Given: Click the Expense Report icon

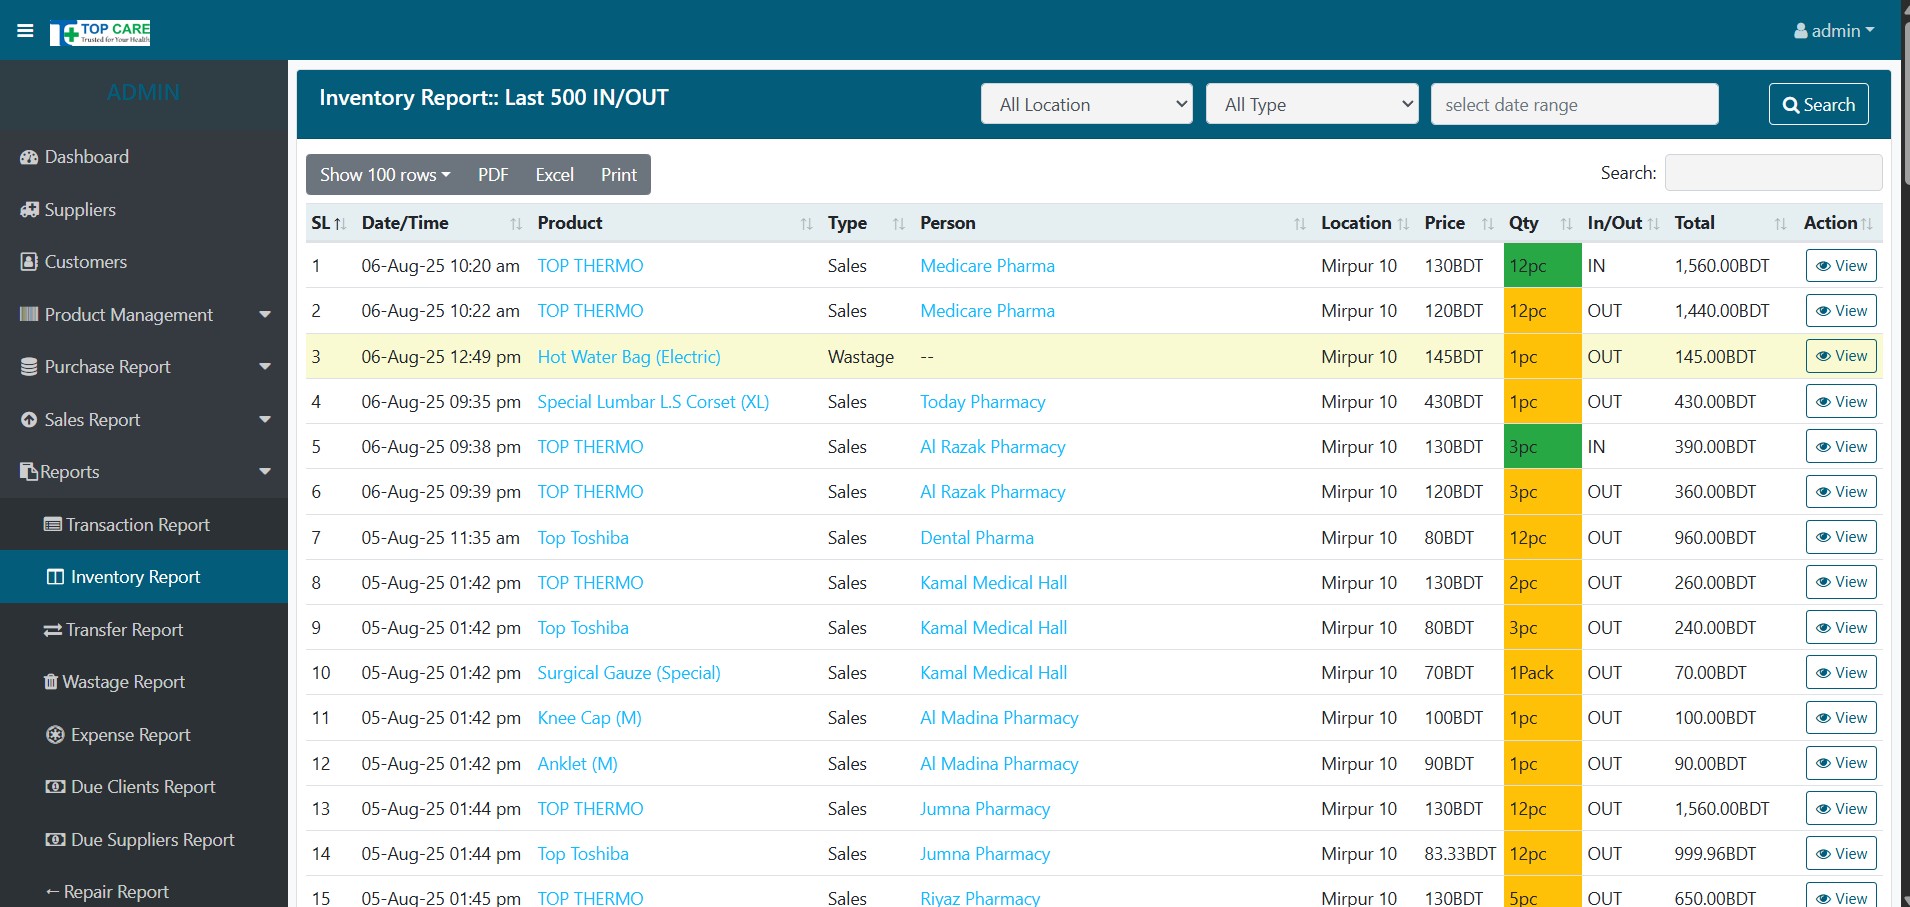Looking at the screenshot, I should 55,735.
